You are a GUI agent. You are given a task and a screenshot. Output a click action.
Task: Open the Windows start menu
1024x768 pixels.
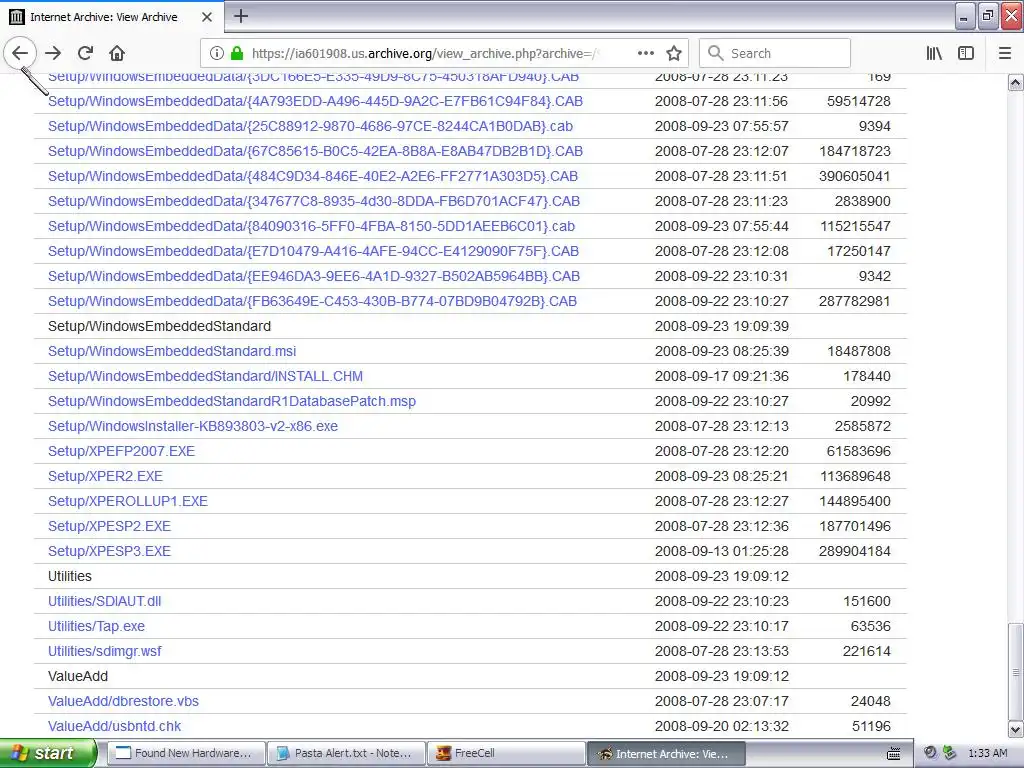pos(48,753)
